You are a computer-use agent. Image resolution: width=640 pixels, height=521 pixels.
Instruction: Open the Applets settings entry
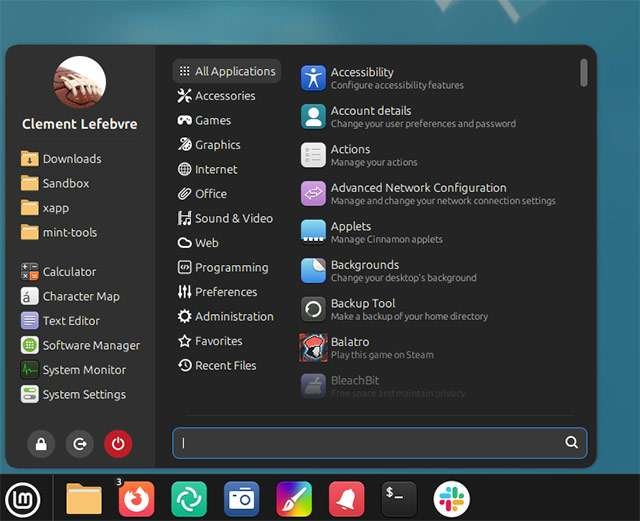coord(437,232)
